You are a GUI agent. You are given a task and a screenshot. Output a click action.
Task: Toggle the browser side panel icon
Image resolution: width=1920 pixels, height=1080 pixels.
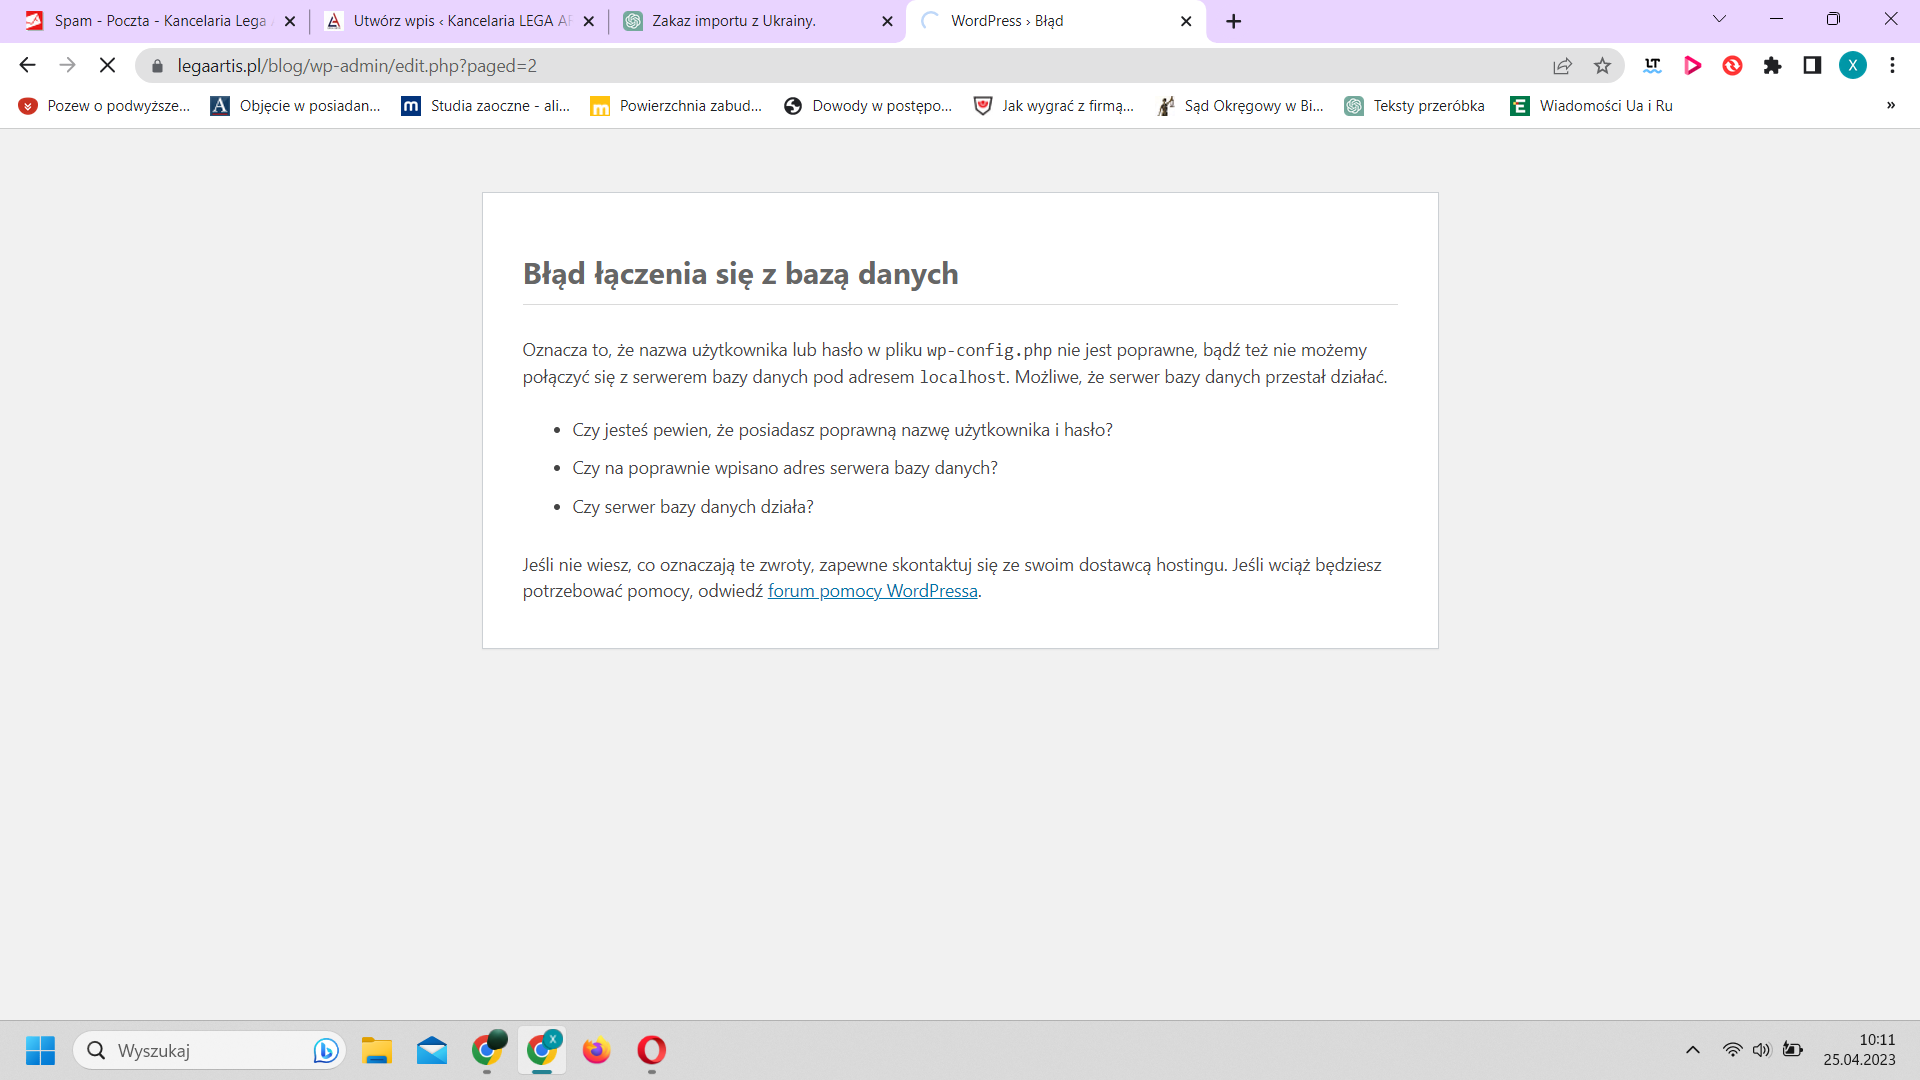[1812, 66]
